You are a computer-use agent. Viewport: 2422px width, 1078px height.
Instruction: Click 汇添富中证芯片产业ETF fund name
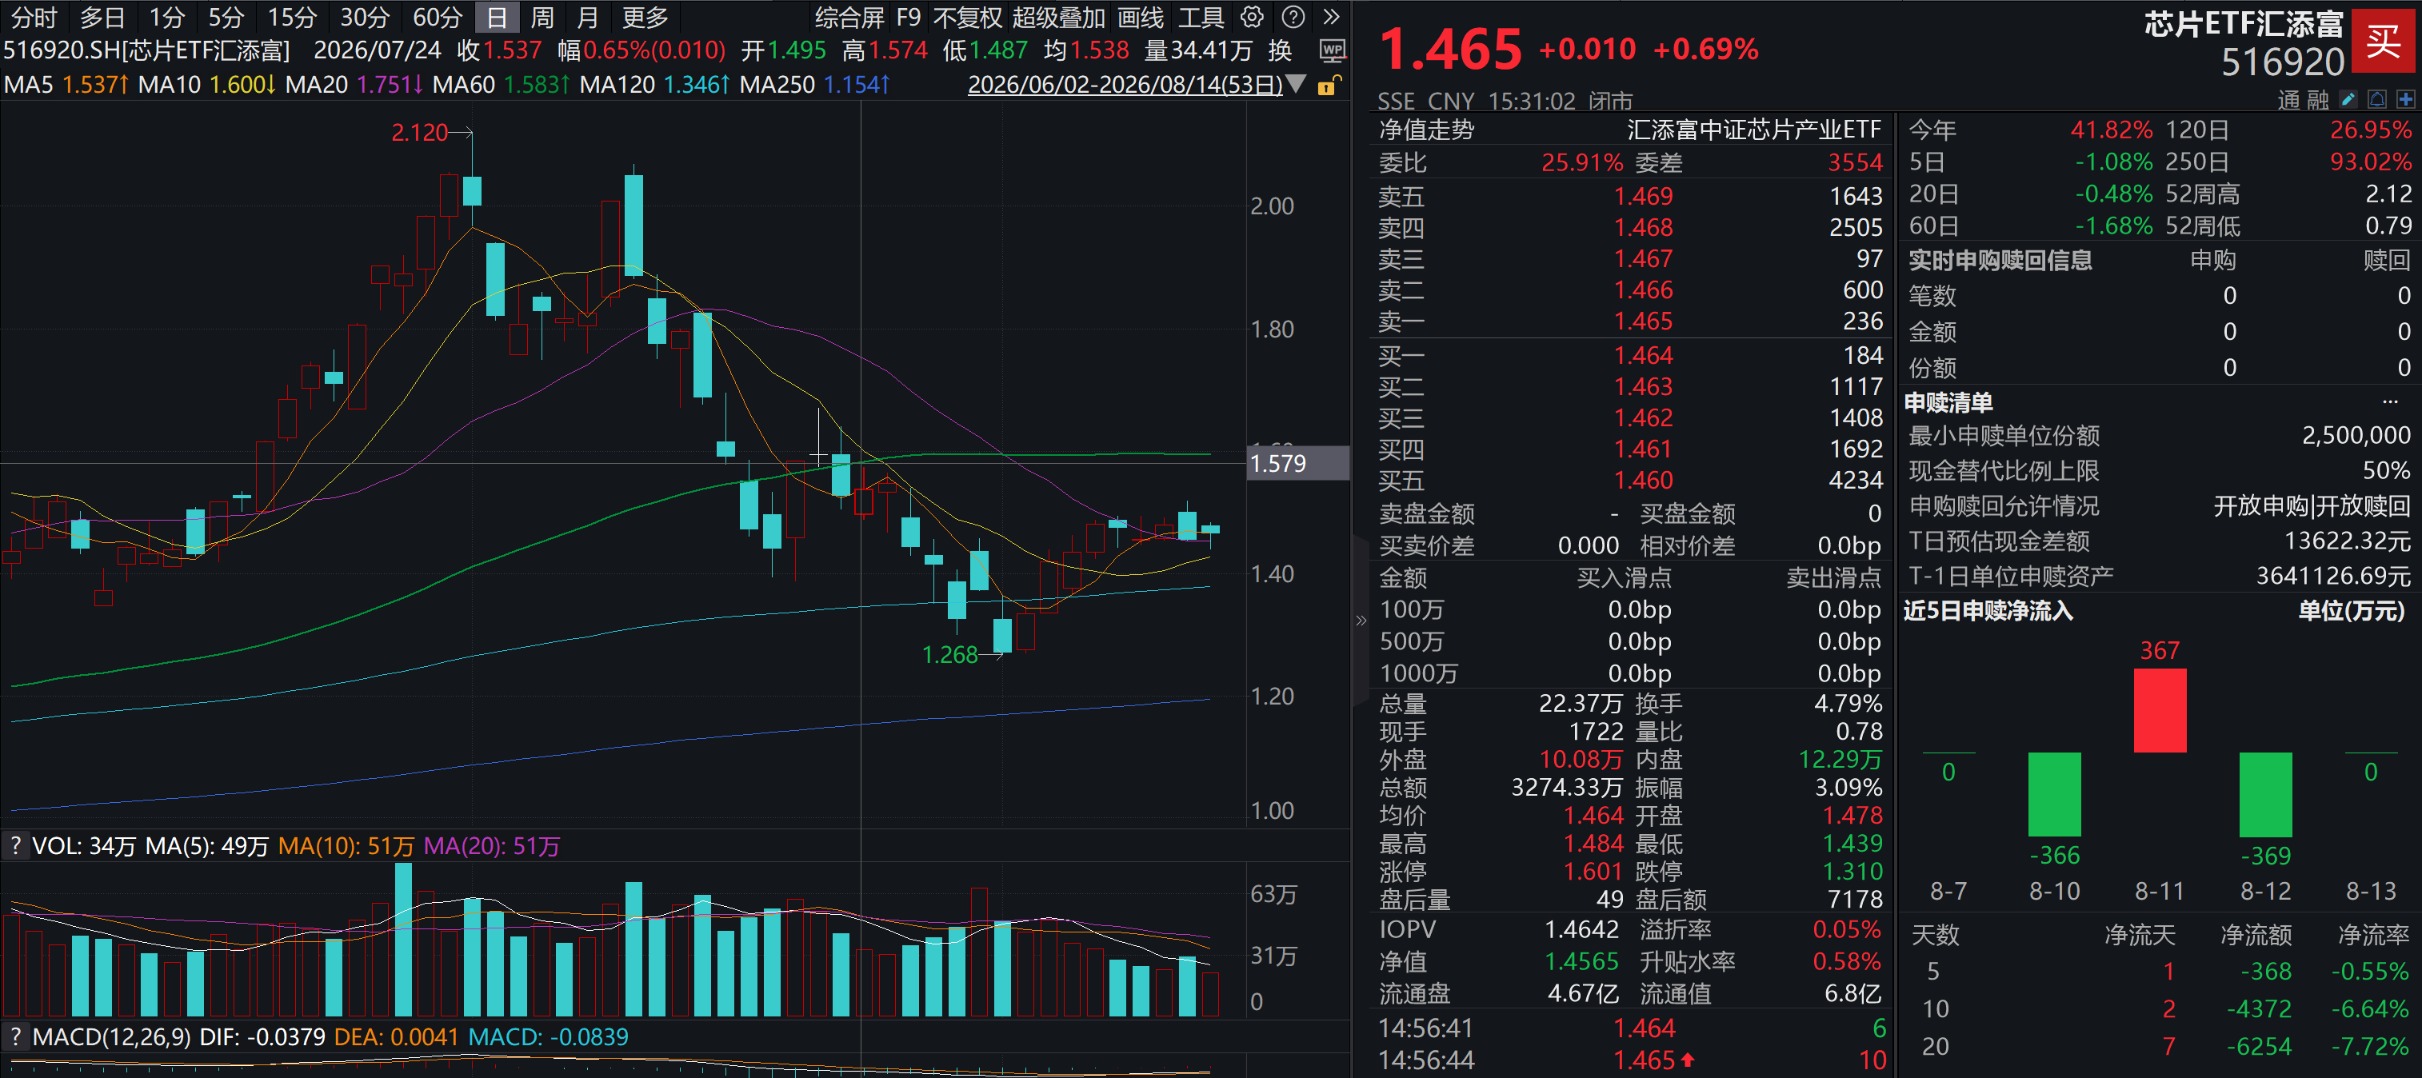pyautogui.click(x=1754, y=130)
